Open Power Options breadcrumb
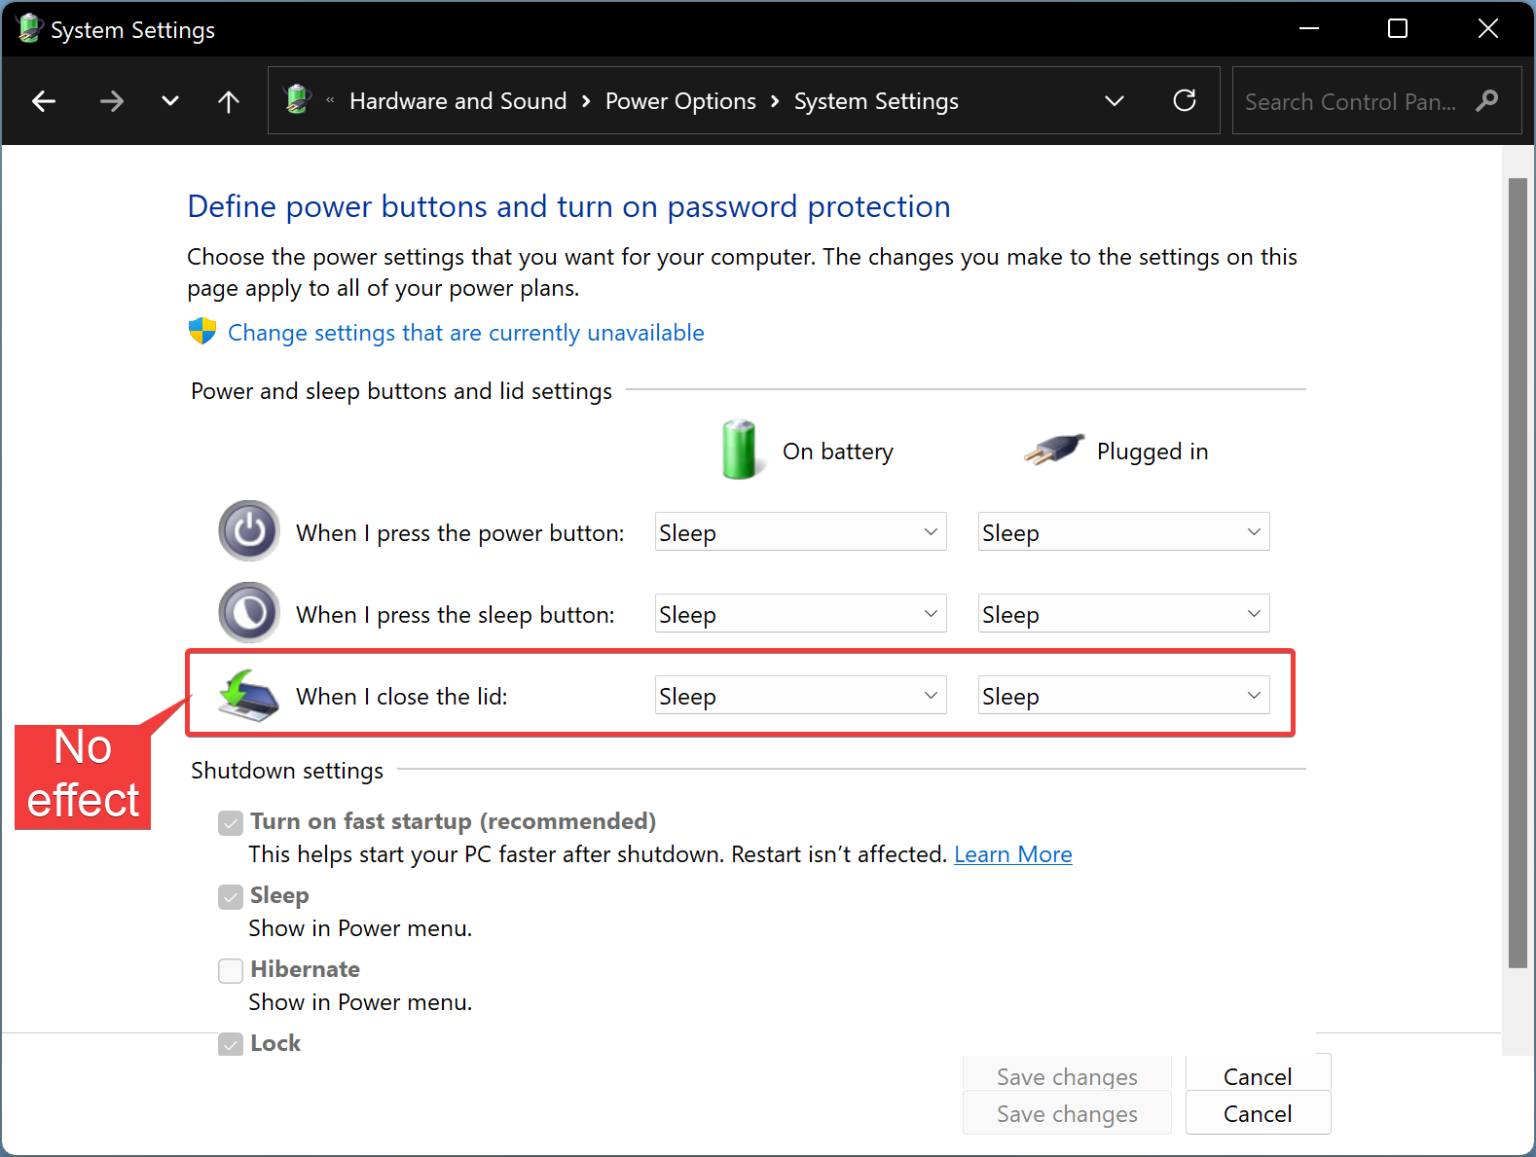 (x=680, y=101)
